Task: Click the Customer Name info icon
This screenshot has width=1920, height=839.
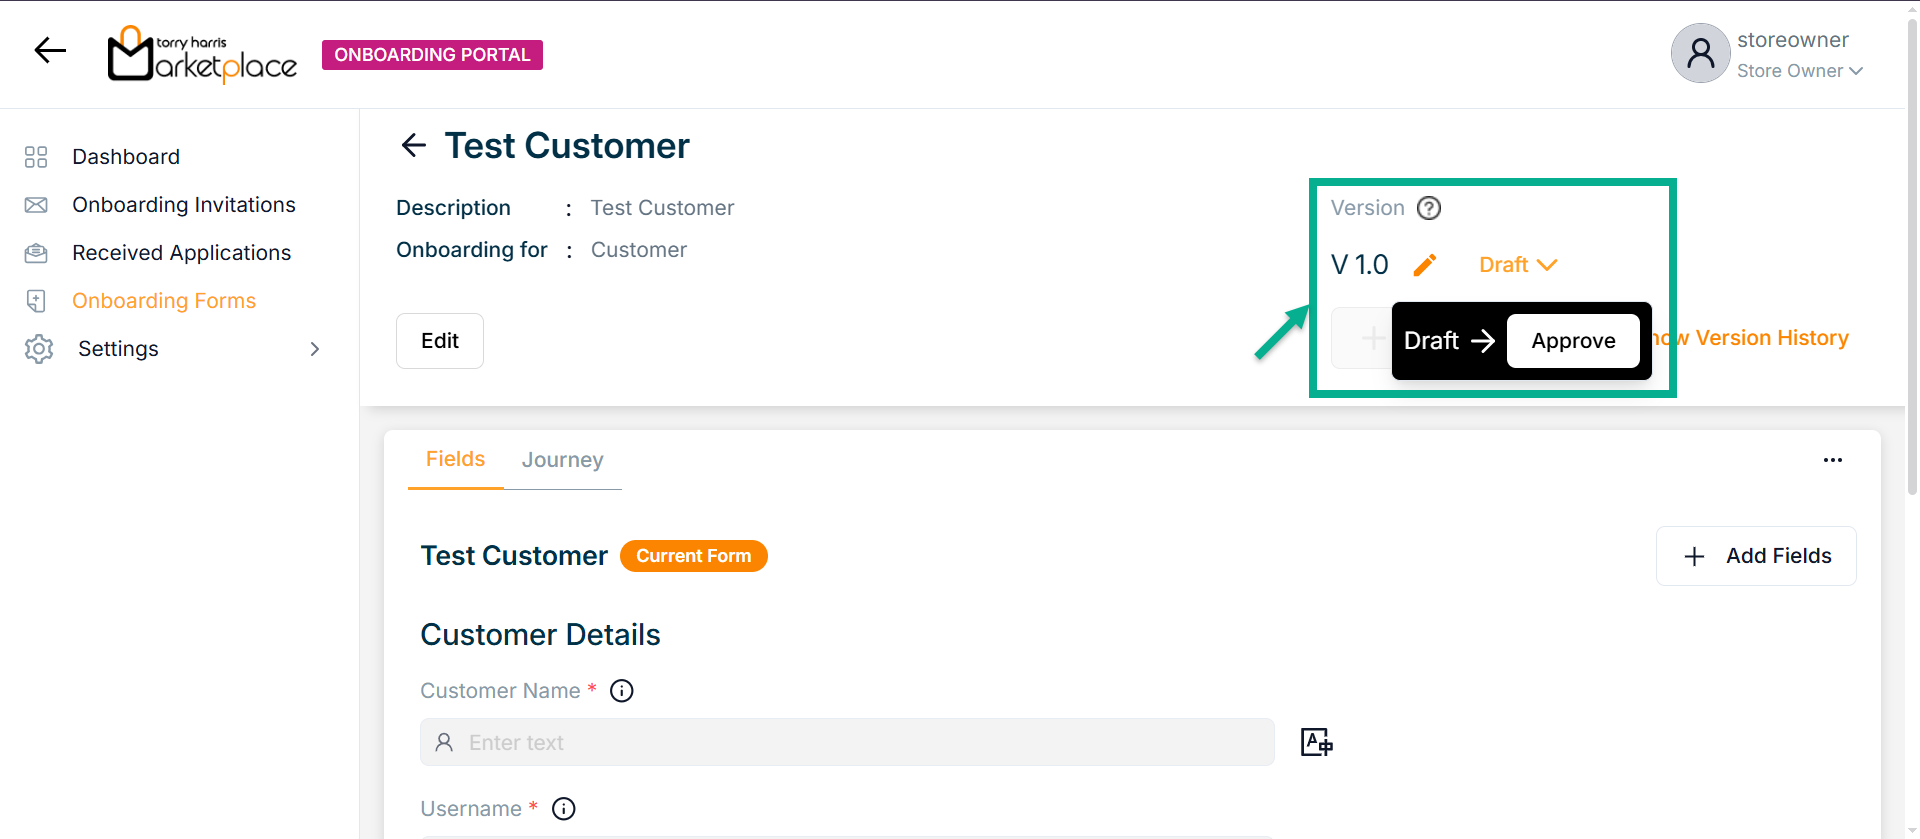Action: (622, 691)
